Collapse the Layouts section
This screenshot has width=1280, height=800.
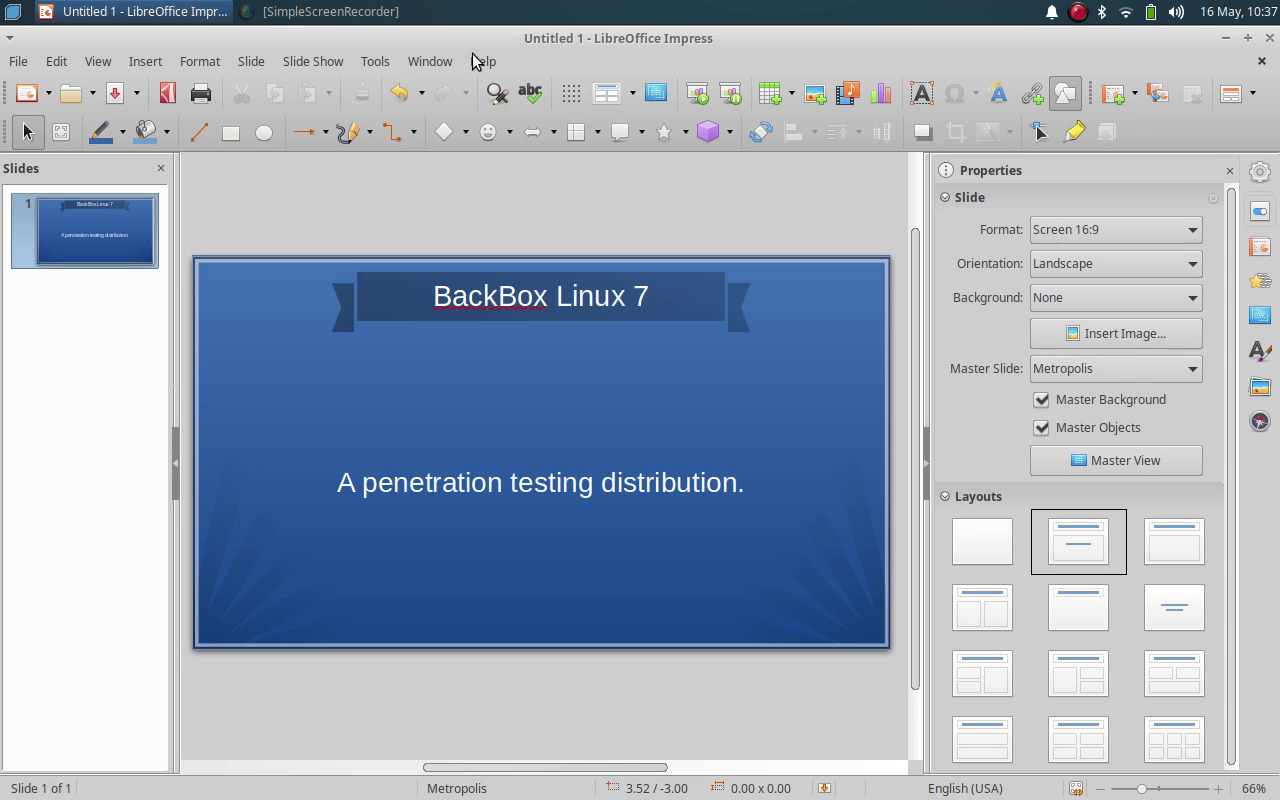pyautogui.click(x=945, y=496)
